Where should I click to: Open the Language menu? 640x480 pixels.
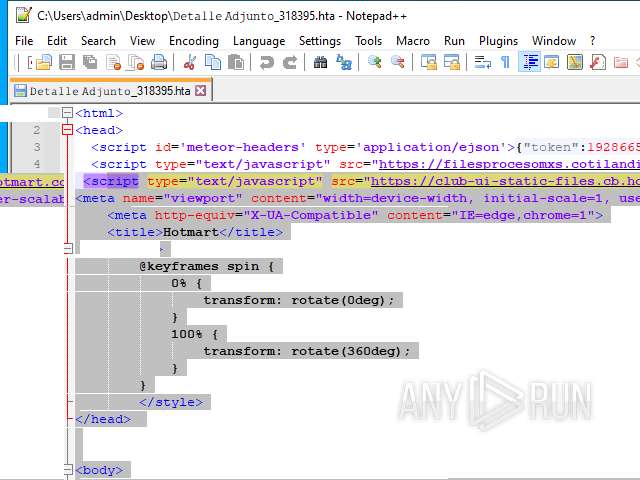click(259, 41)
